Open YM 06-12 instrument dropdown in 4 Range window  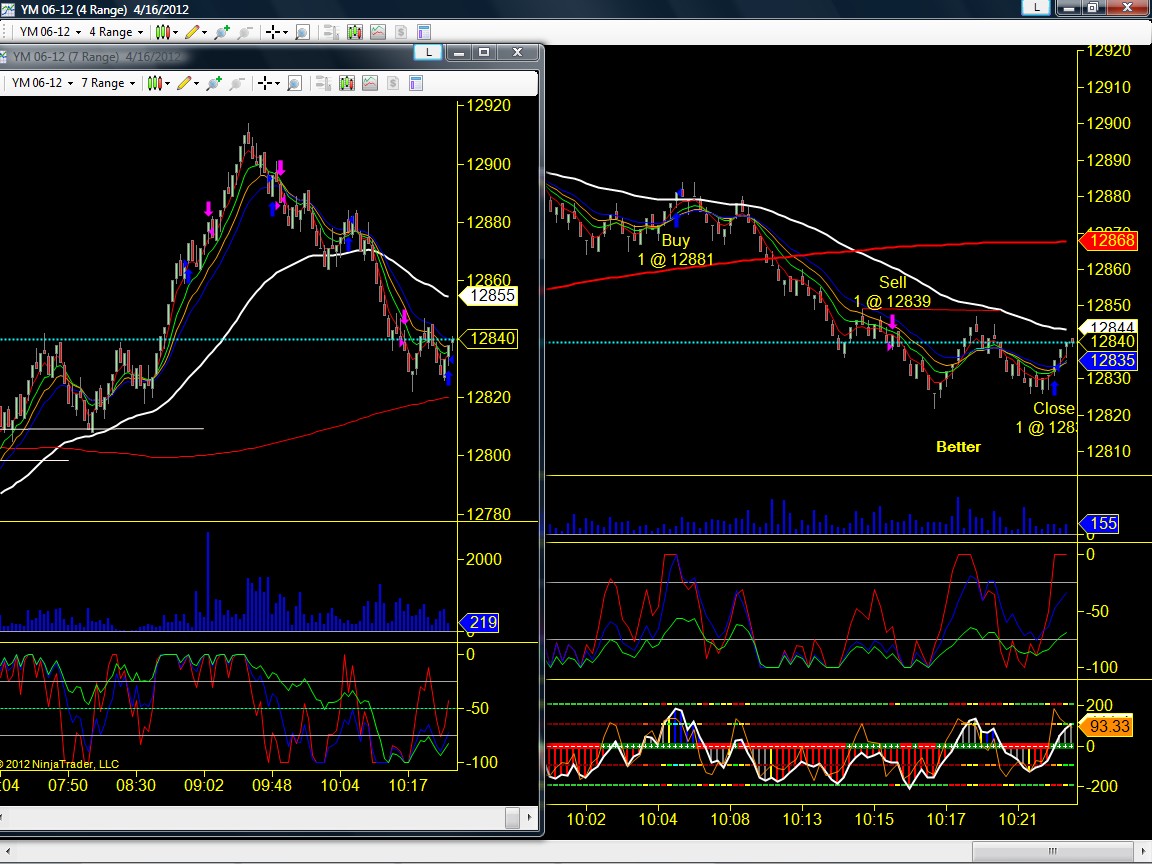point(50,32)
